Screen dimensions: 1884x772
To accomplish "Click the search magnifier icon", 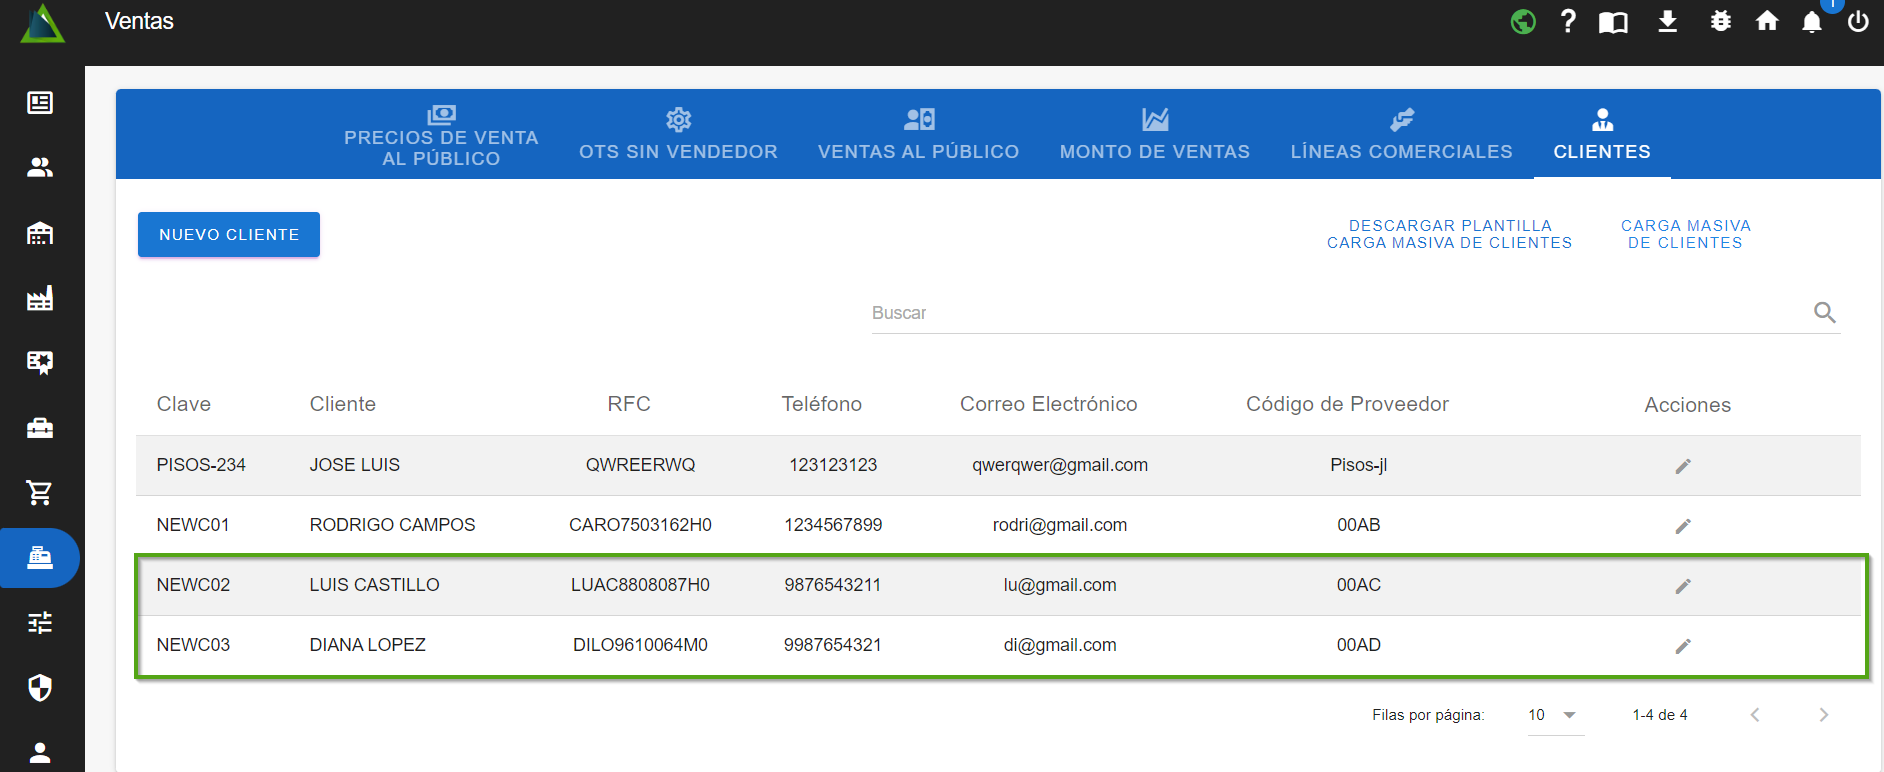I will pos(1824,313).
